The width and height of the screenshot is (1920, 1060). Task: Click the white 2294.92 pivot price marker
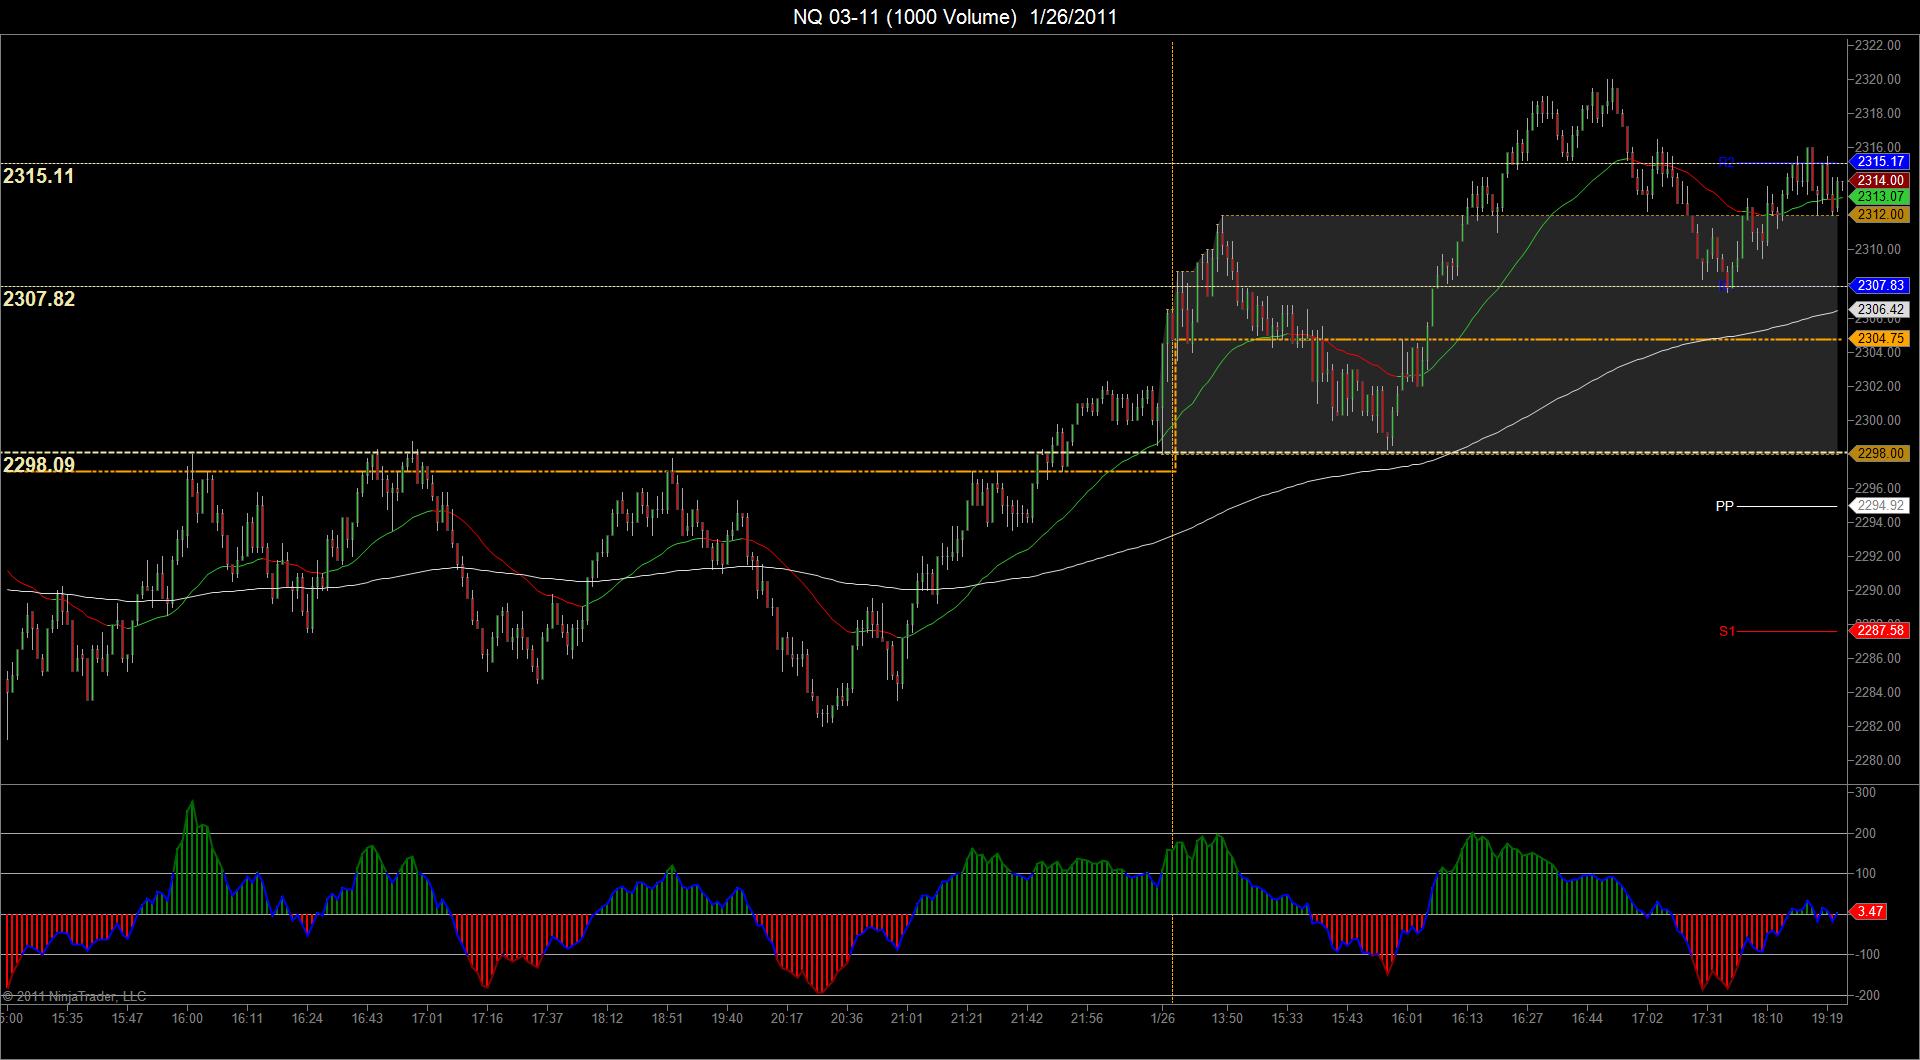1880,506
